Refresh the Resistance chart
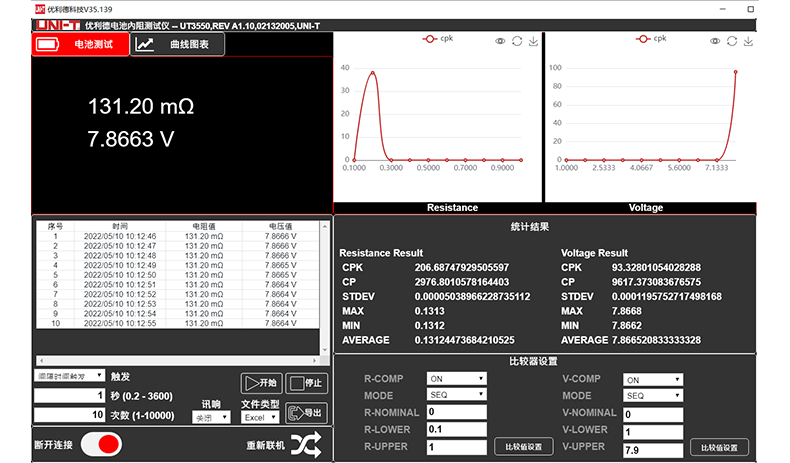The image size is (790, 463). coord(517,41)
